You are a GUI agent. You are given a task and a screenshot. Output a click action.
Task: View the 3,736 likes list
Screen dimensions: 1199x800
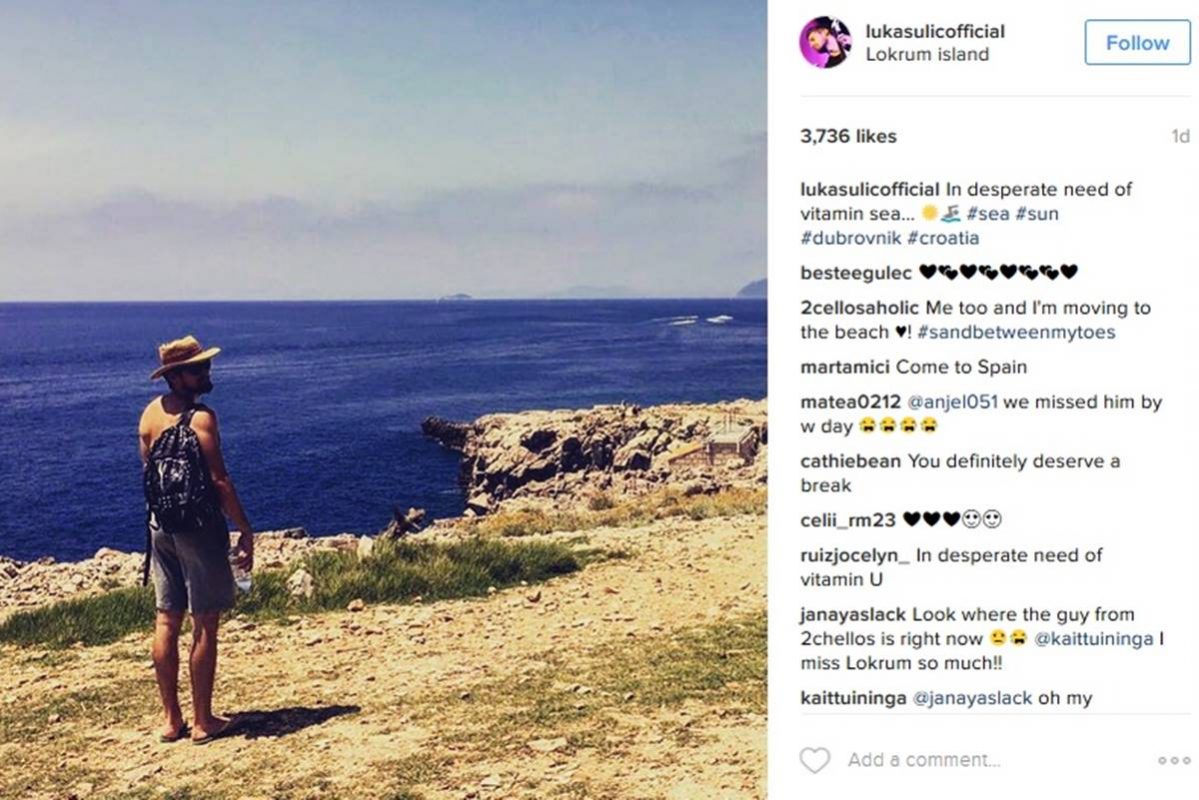tap(848, 136)
